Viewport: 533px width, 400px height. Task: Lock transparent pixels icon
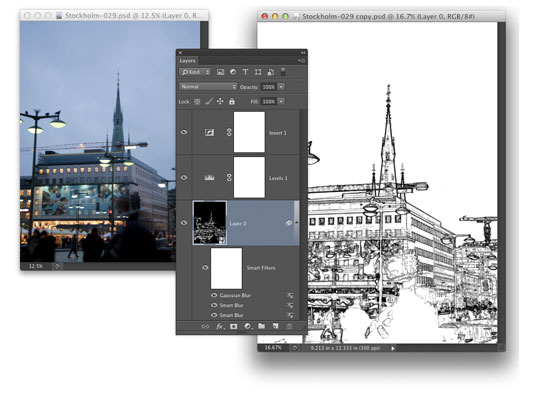pos(197,101)
